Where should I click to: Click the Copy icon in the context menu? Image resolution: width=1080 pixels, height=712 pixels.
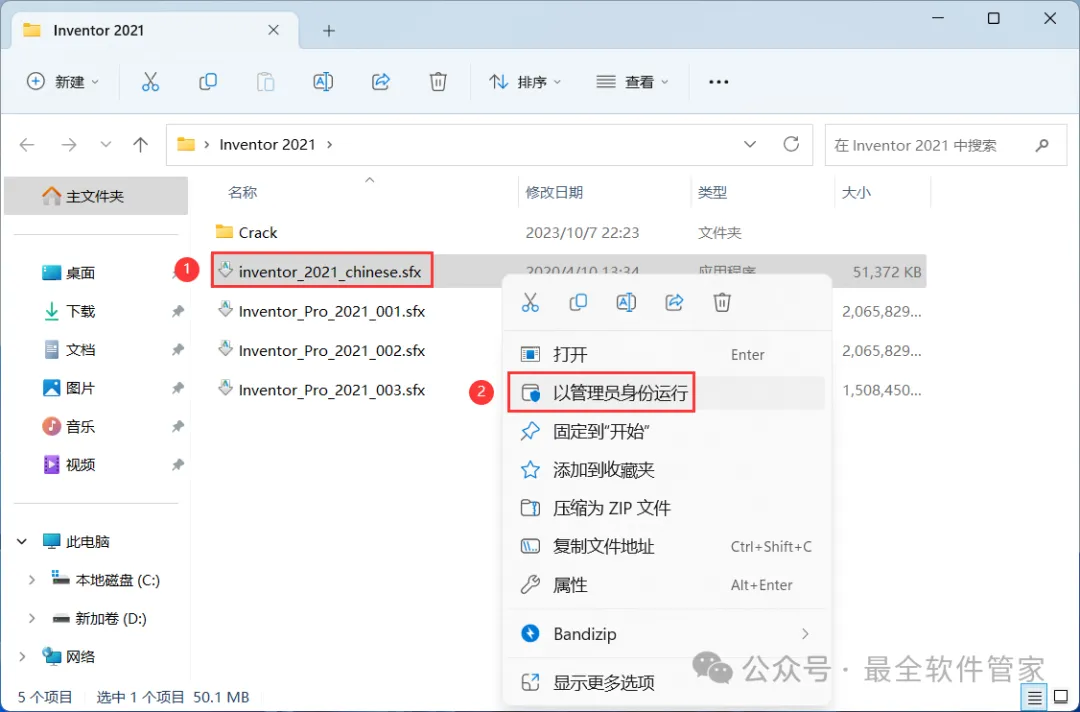pyautogui.click(x=578, y=302)
